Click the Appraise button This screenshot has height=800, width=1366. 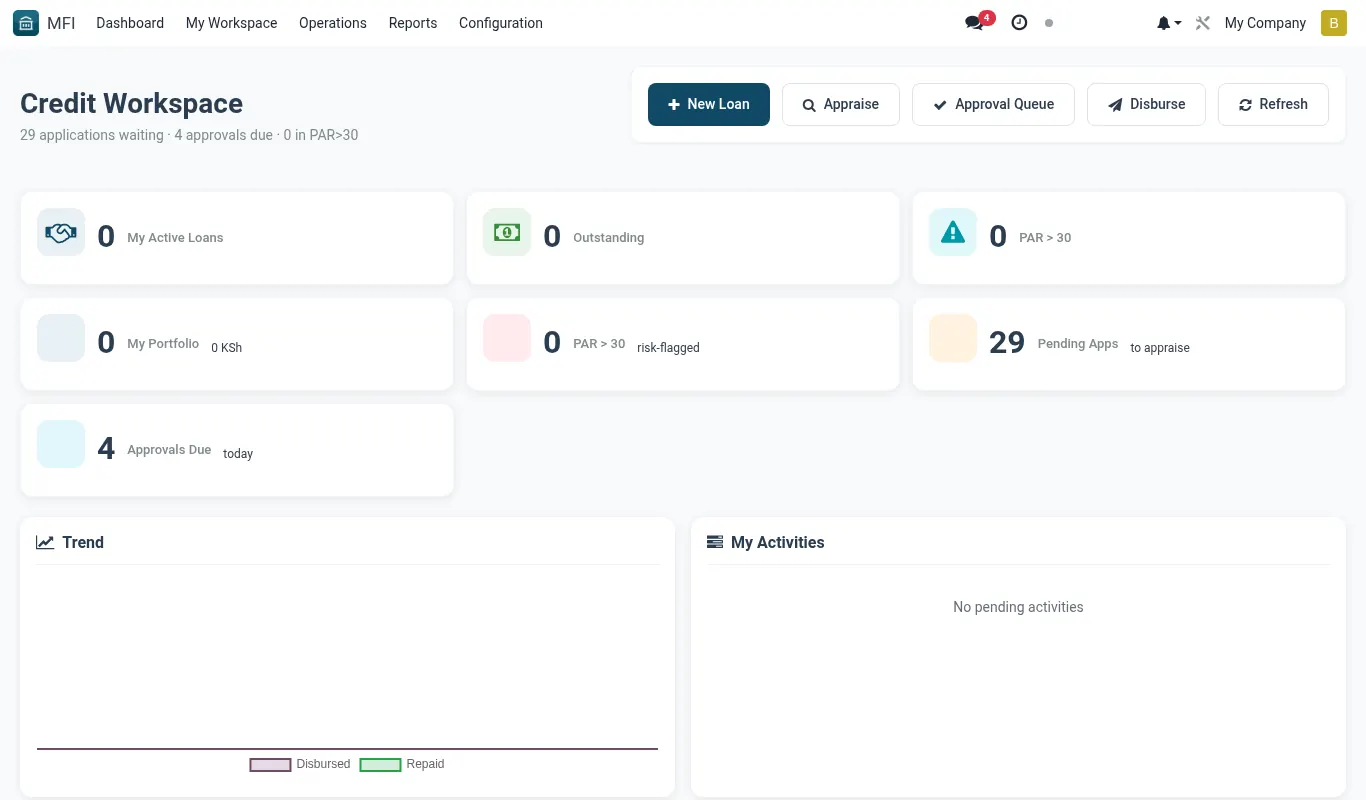[841, 104]
